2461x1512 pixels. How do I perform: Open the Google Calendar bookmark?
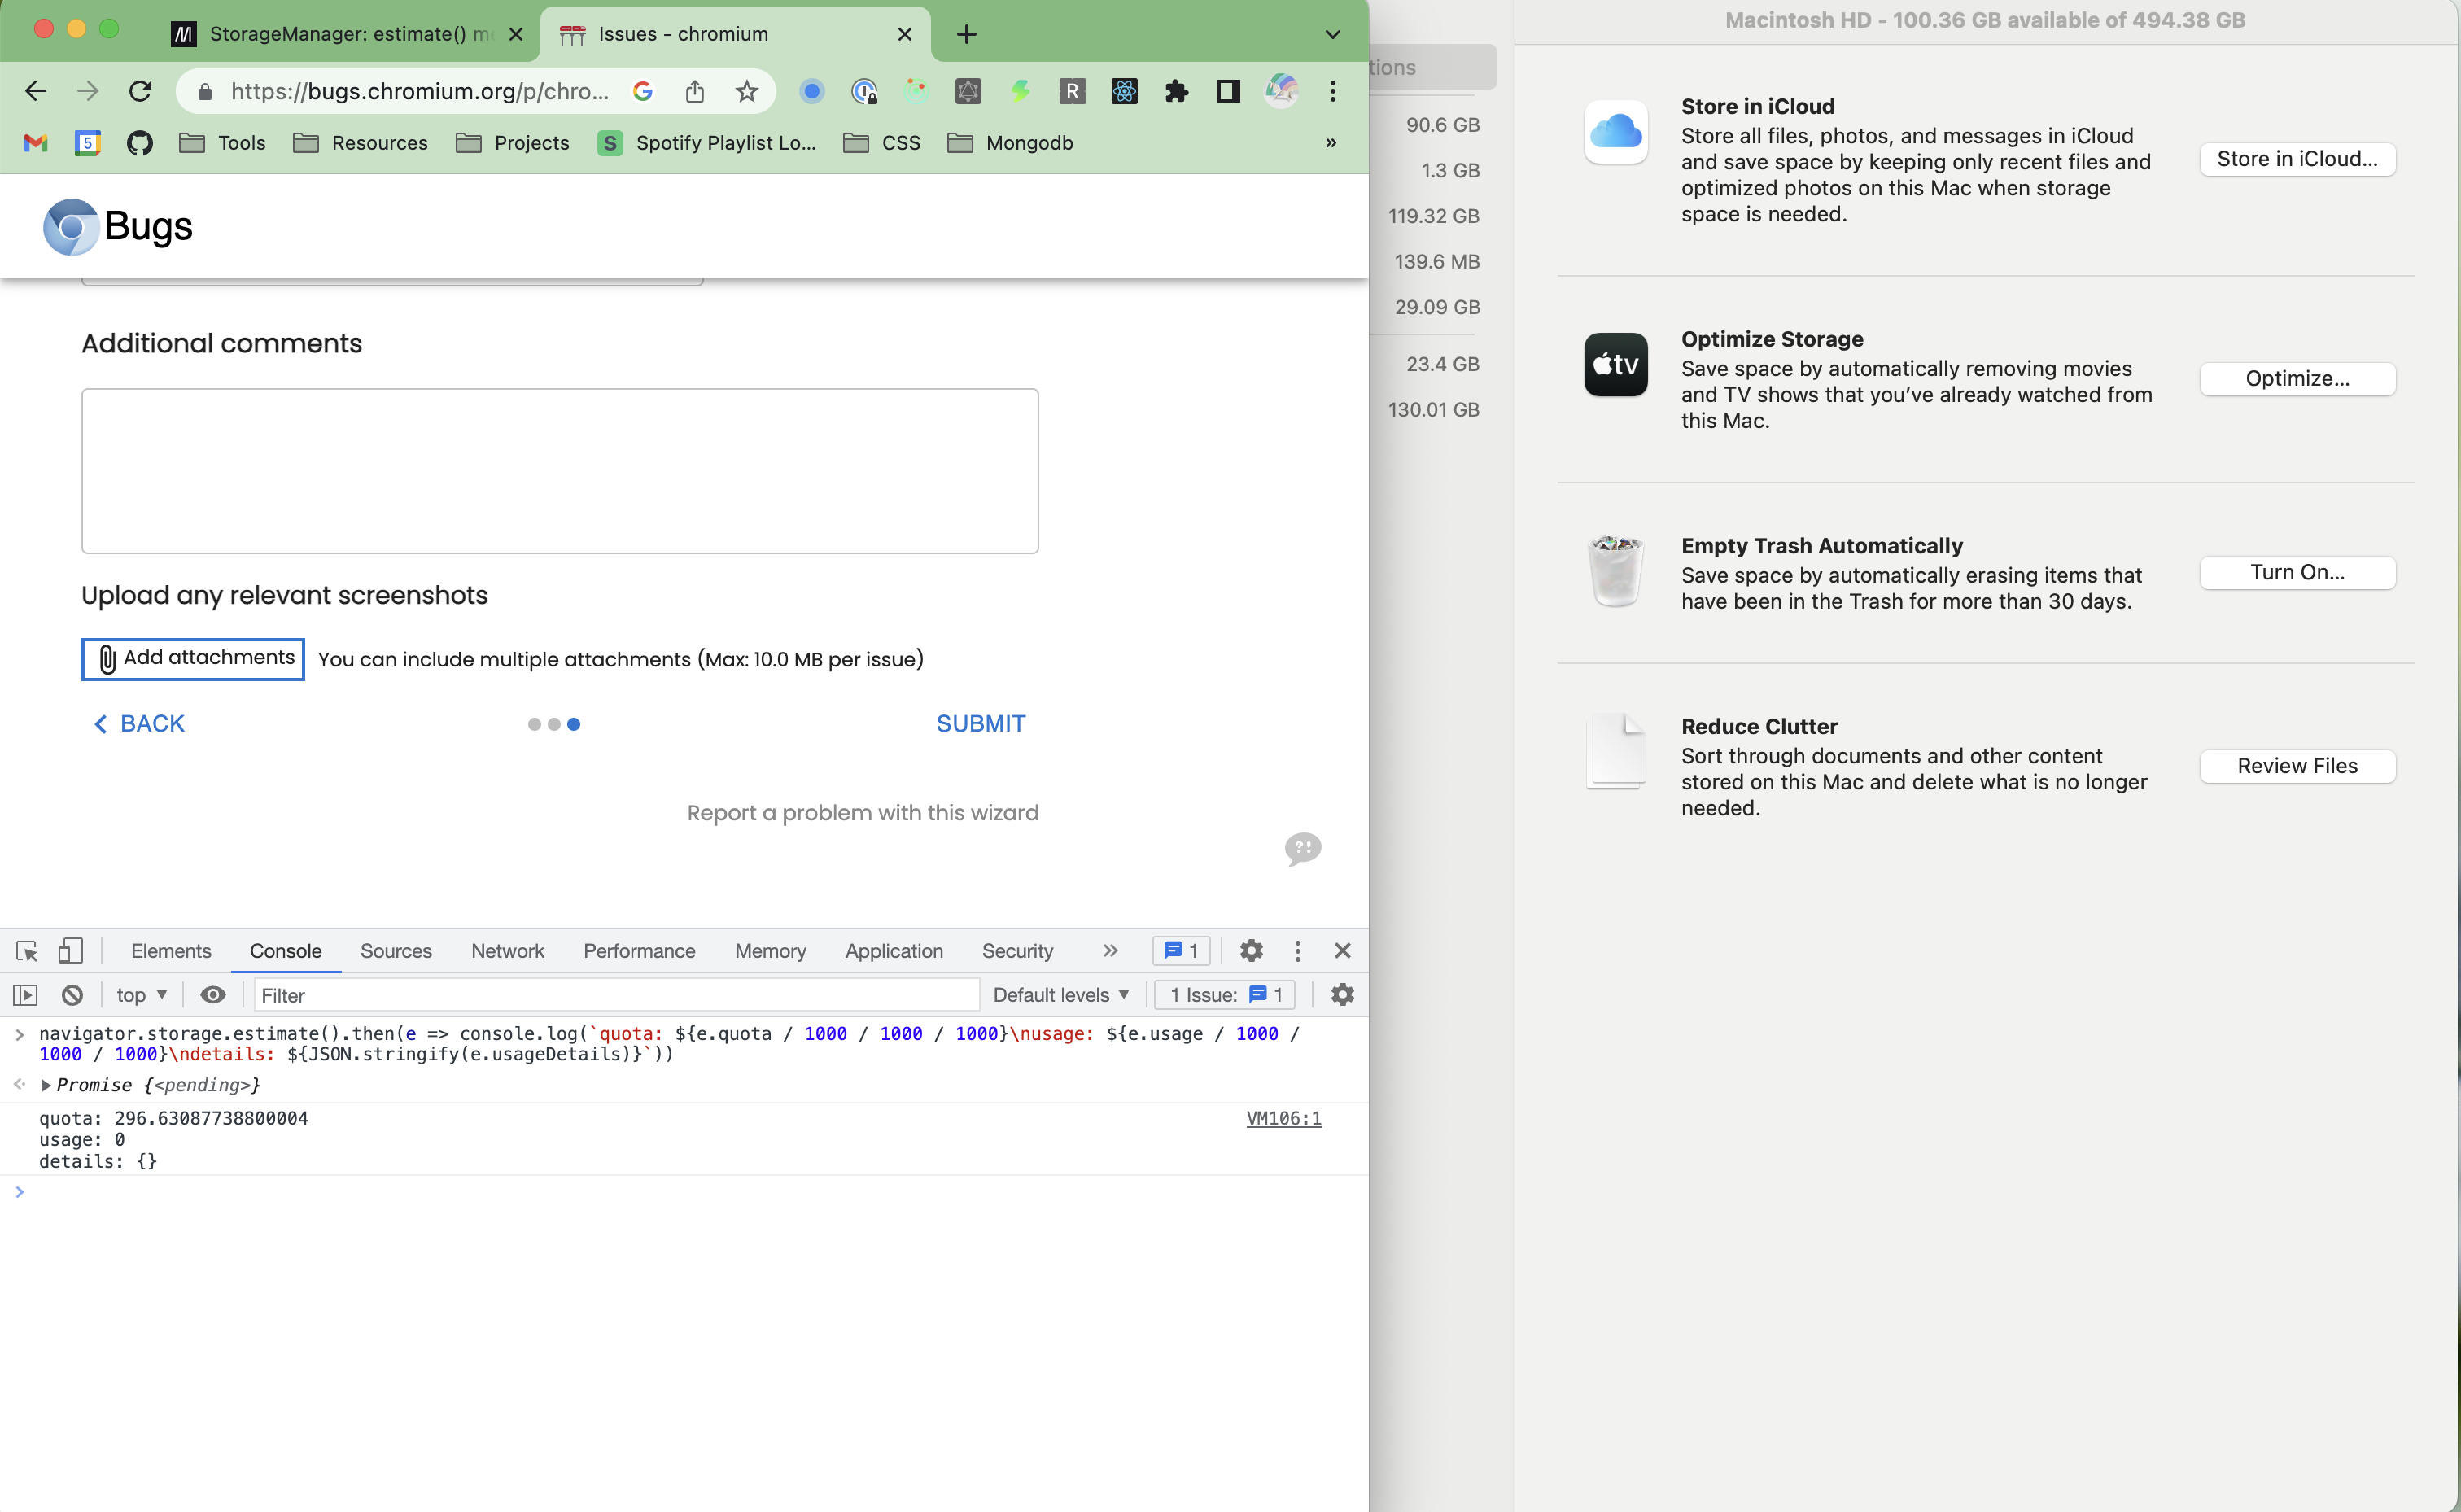(x=88, y=143)
